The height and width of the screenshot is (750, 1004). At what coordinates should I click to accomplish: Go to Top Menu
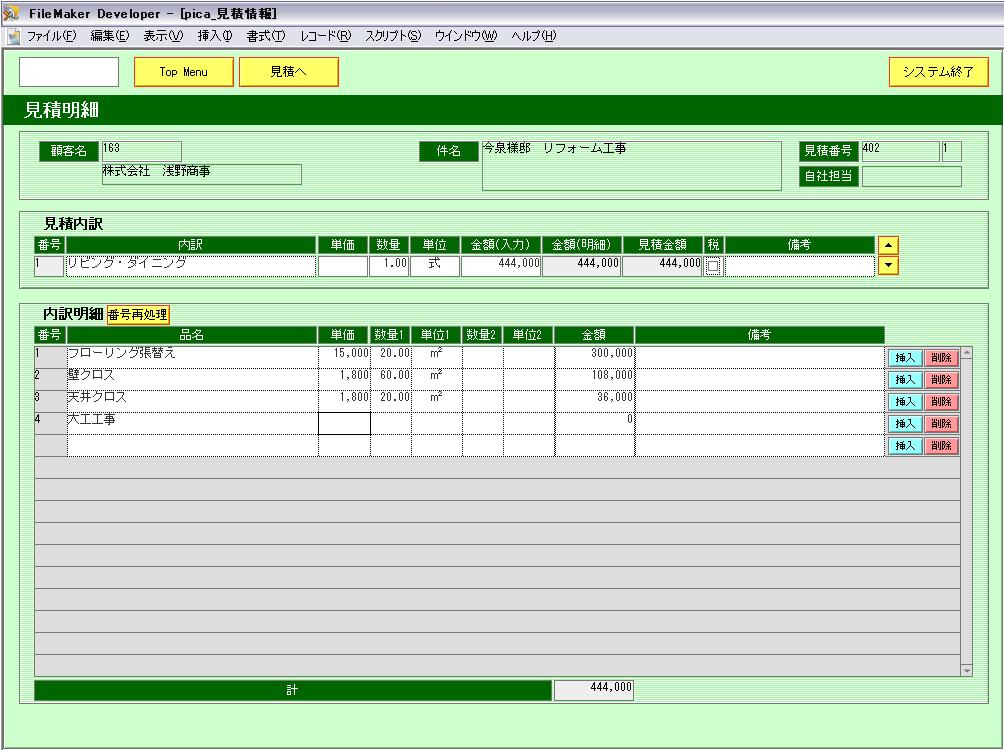tap(184, 72)
